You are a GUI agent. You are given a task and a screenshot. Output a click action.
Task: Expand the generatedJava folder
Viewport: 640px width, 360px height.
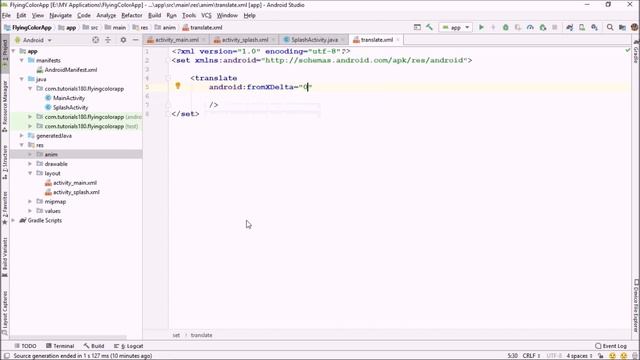pyautogui.click(x=22, y=136)
